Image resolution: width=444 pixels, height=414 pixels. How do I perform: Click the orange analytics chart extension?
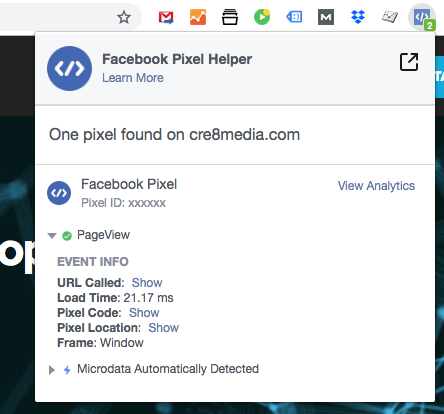click(x=198, y=17)
